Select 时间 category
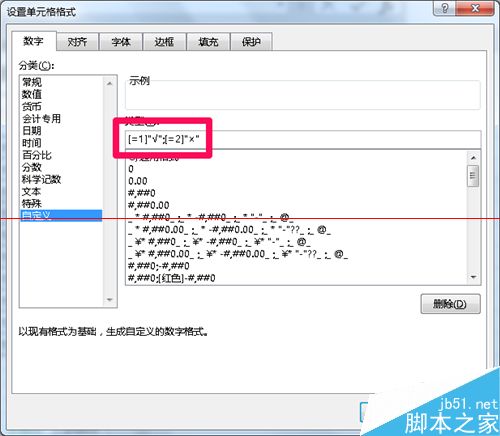 [x=62, y=143]
